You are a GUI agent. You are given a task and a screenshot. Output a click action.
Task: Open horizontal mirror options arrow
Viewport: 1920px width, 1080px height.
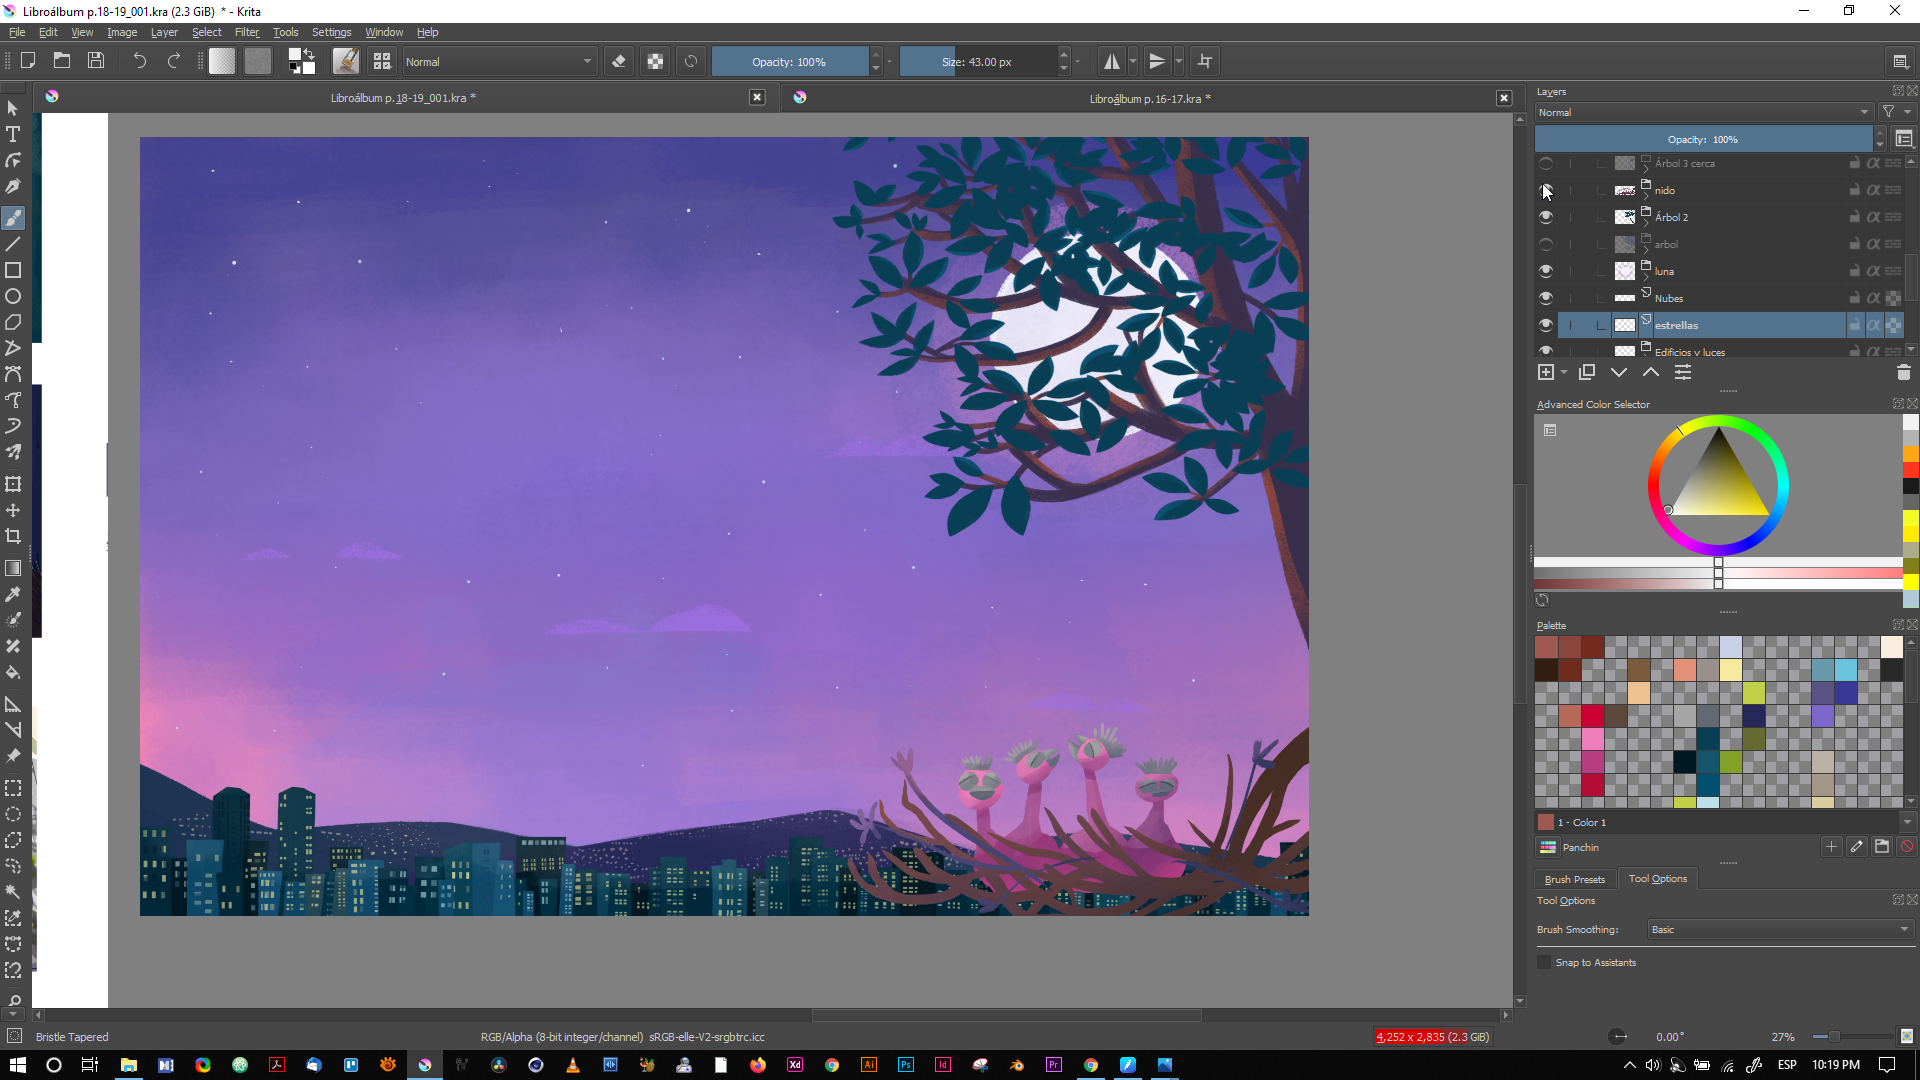coord(1133,61)
